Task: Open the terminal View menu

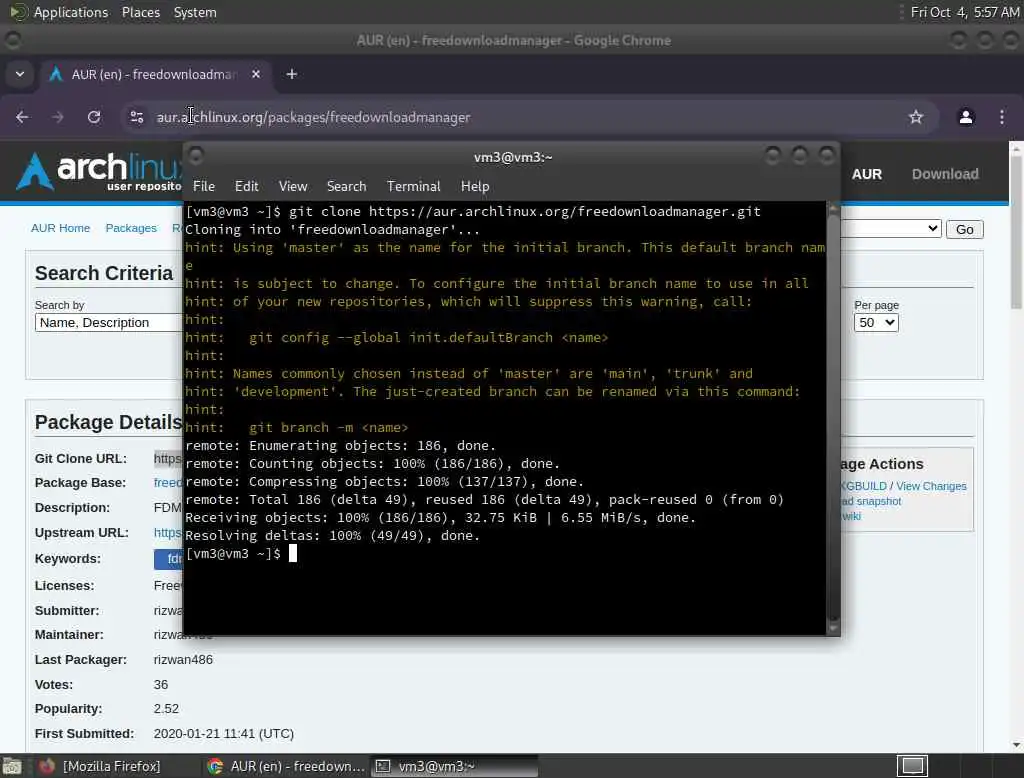Action: [293, 186]
